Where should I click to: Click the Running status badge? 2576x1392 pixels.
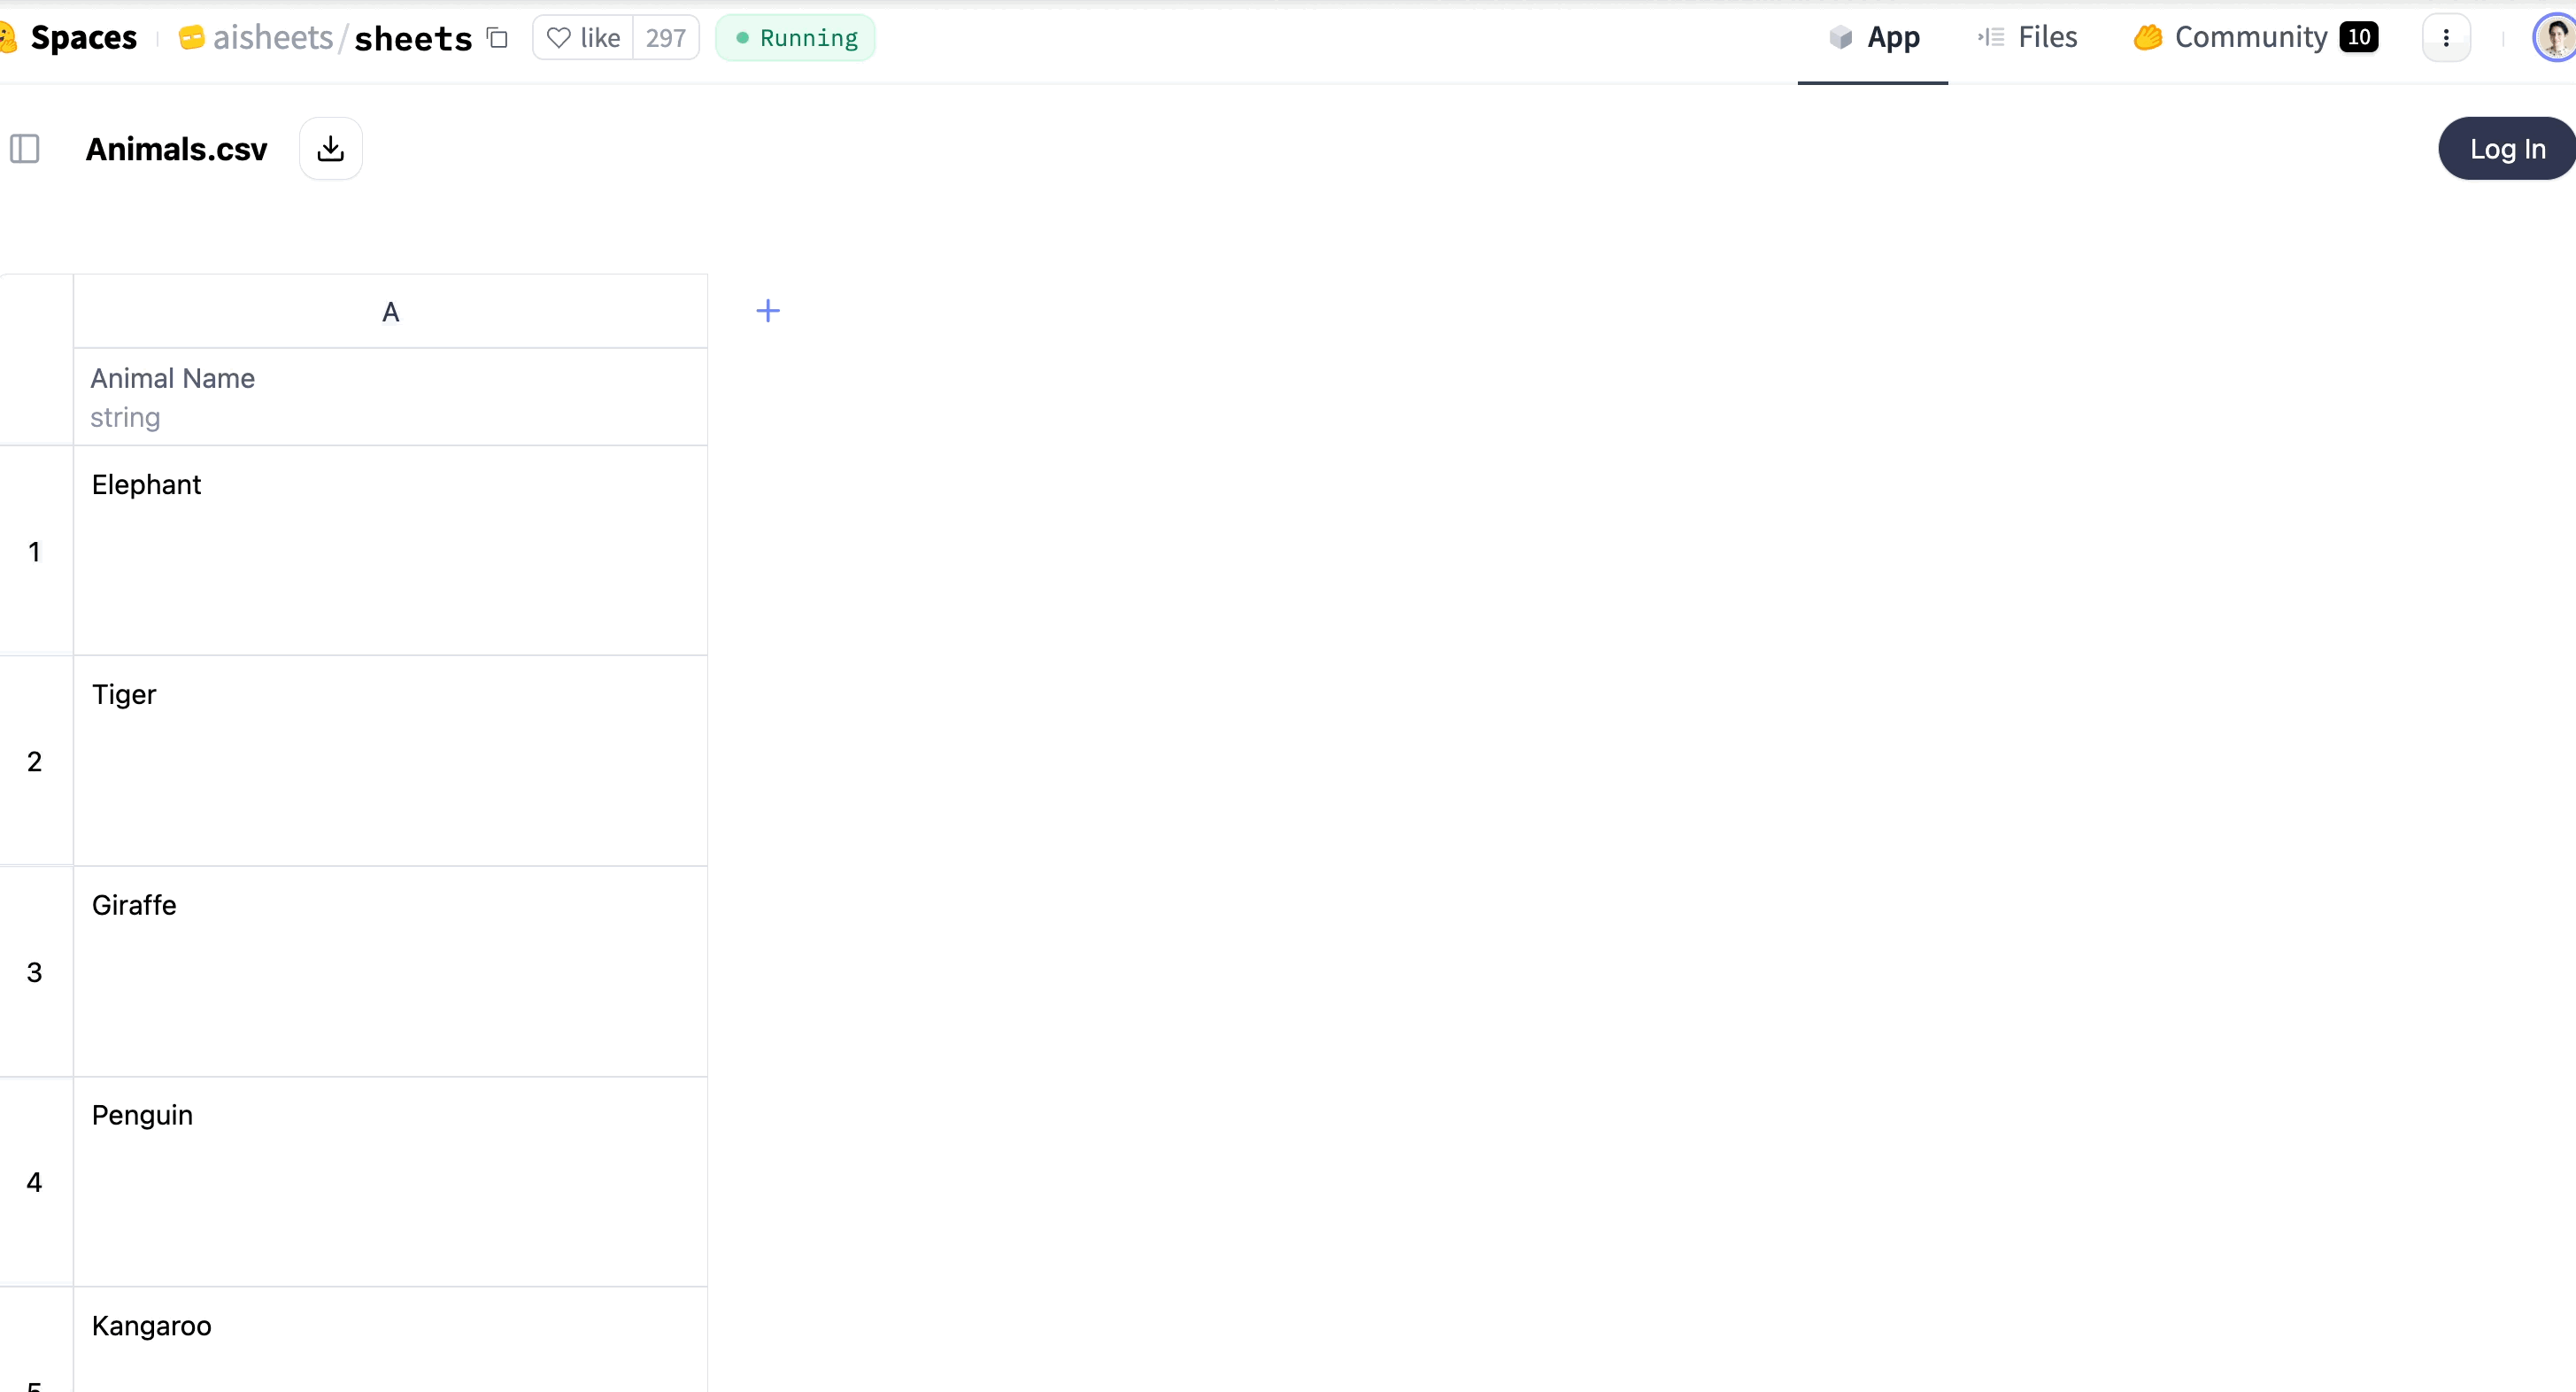click(796, 38)
